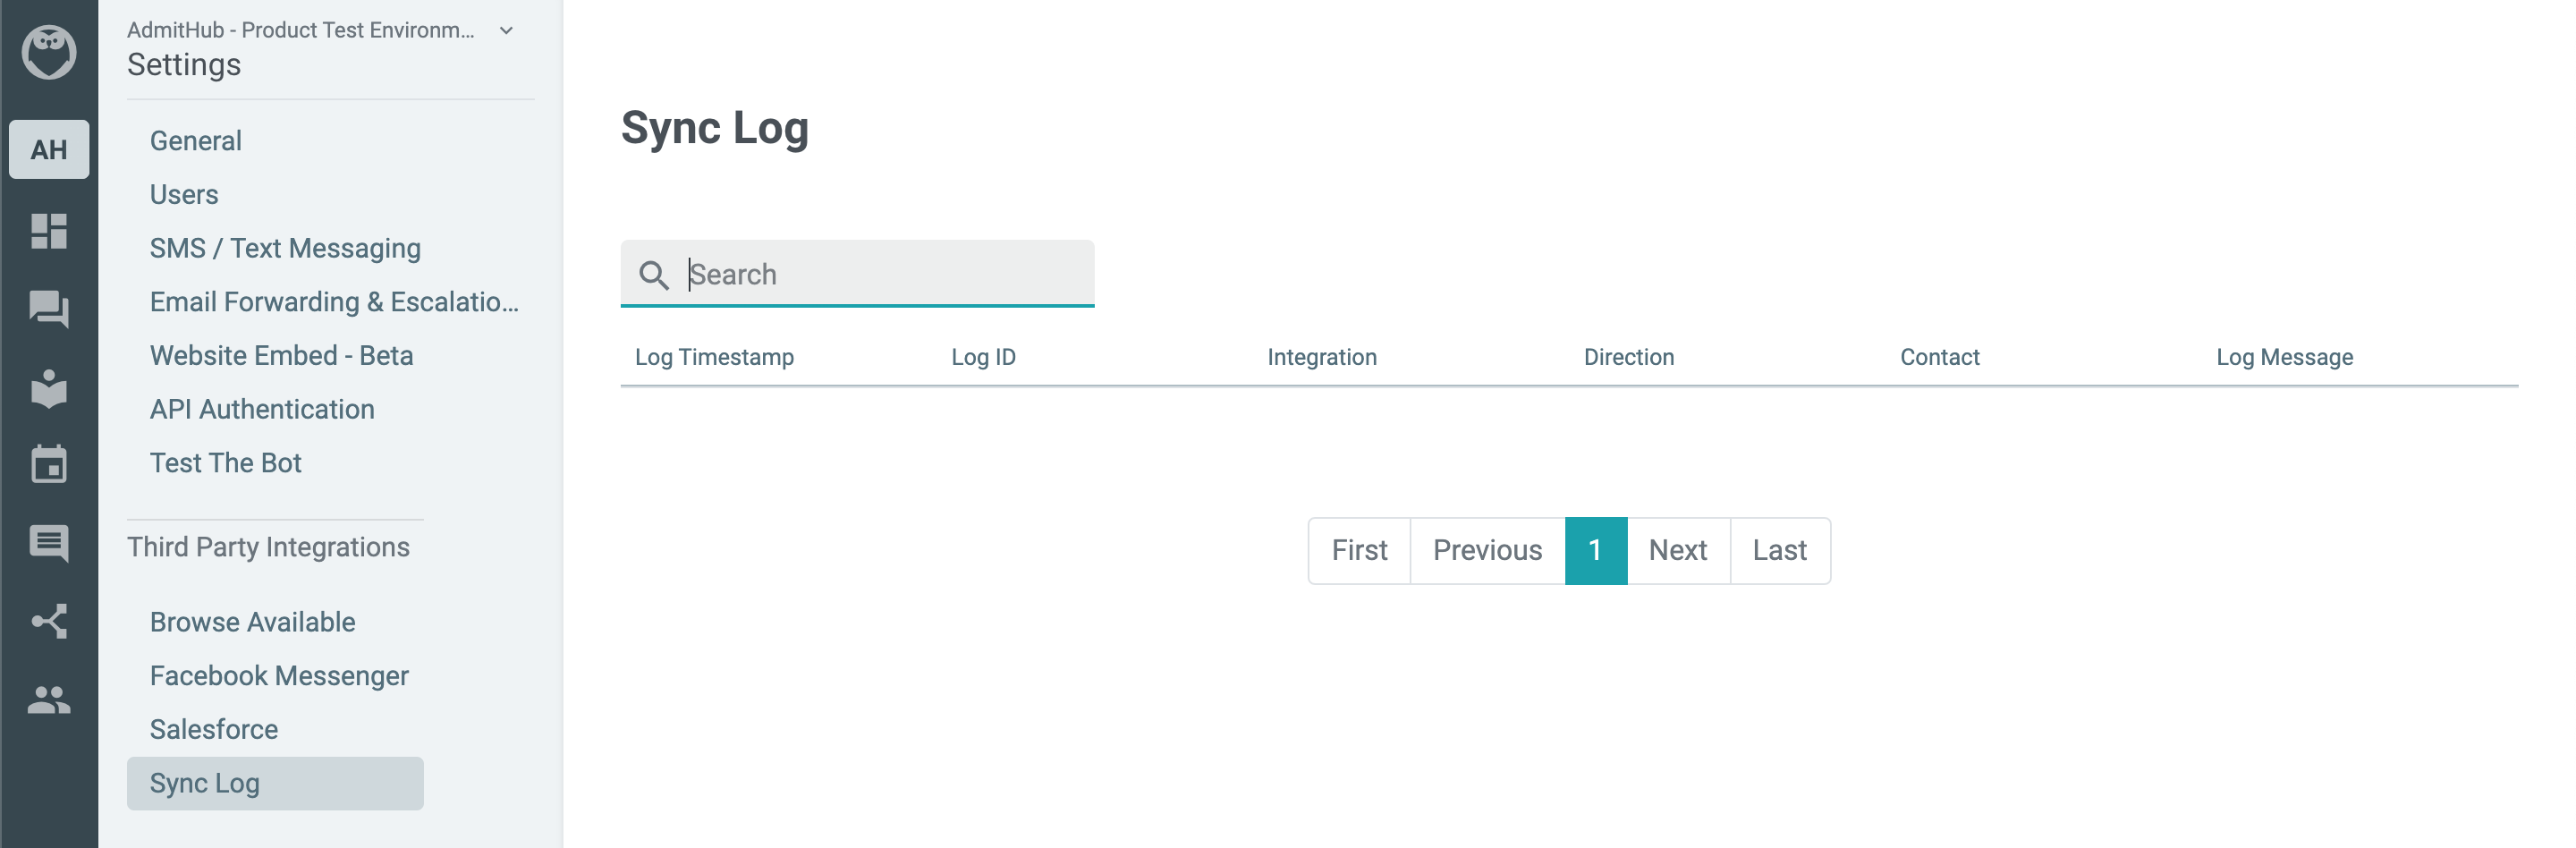Open the calendar icon in sidebar

coord(49,464)
